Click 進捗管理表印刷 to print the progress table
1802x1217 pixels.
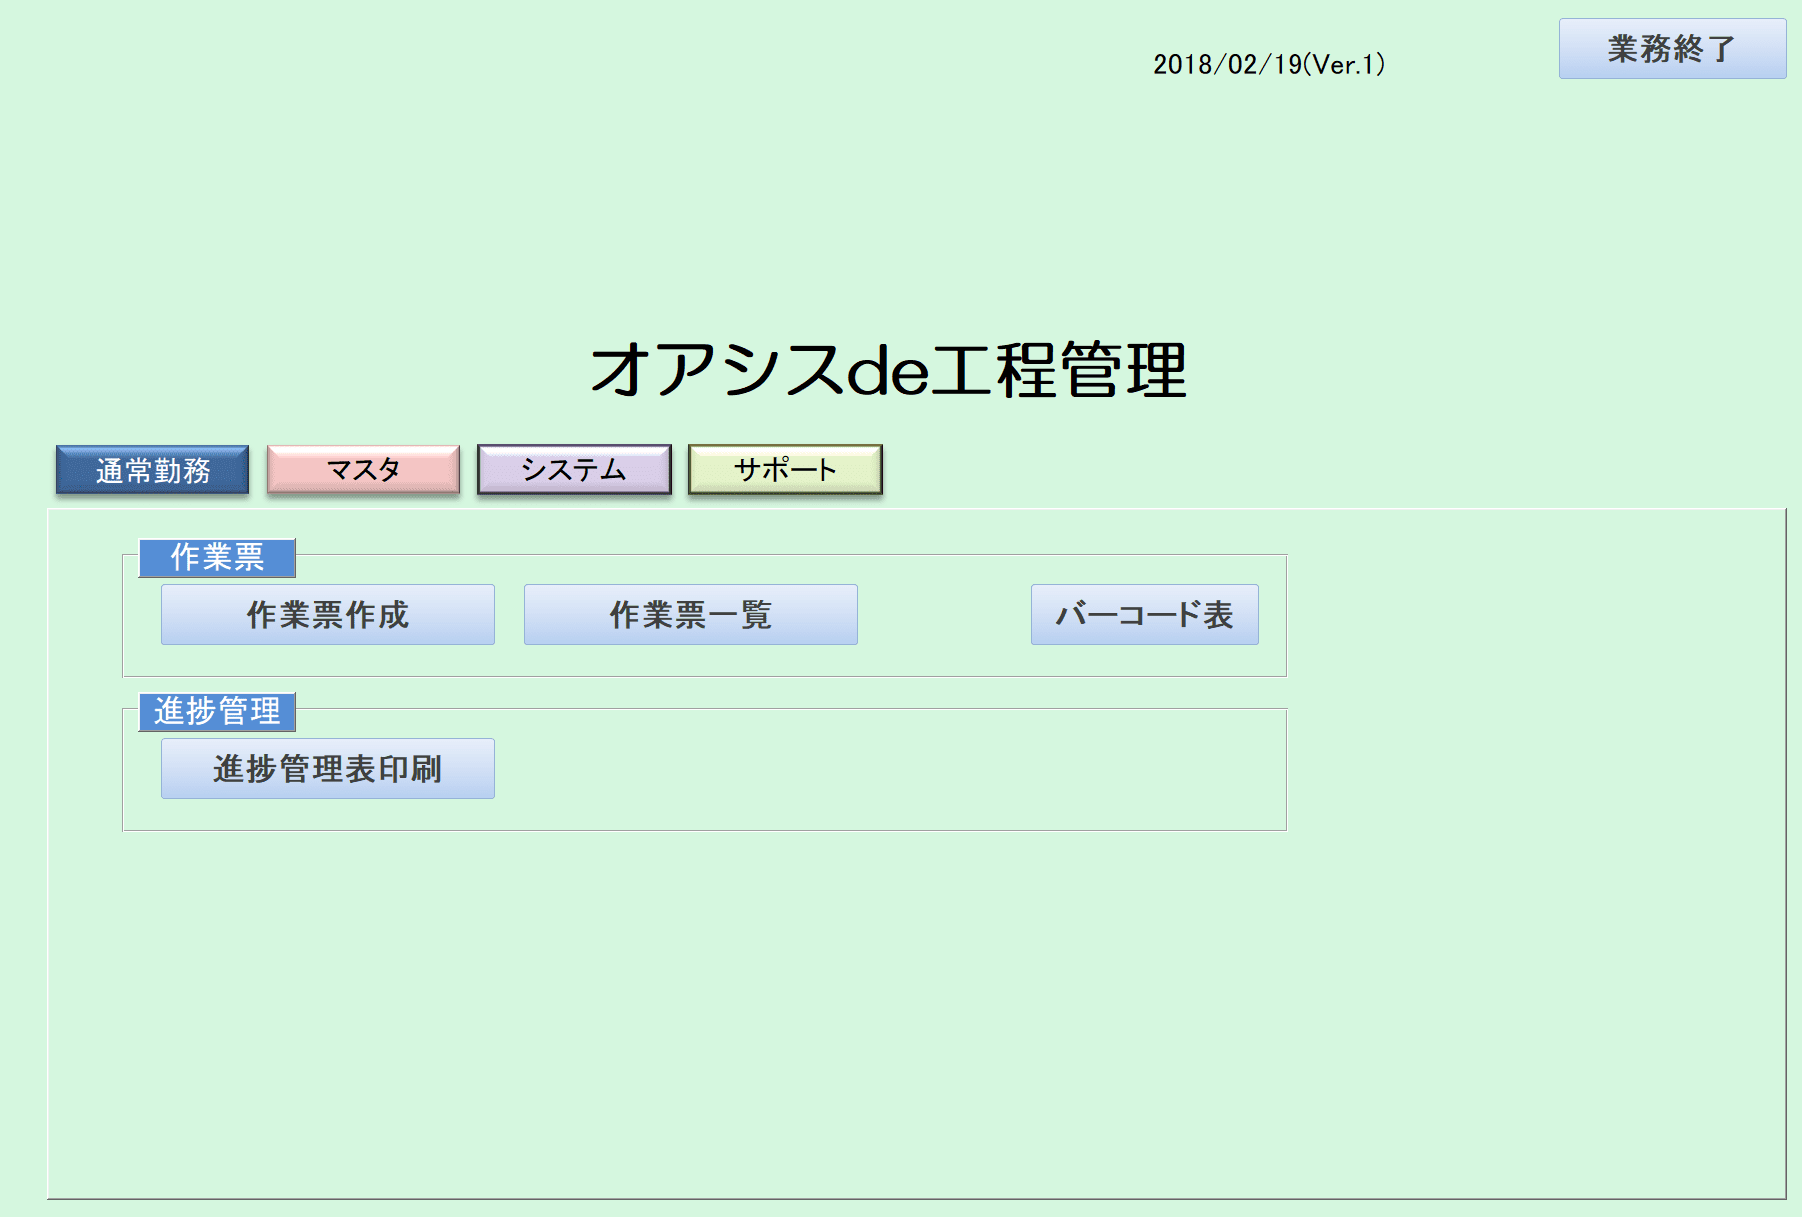328,768
